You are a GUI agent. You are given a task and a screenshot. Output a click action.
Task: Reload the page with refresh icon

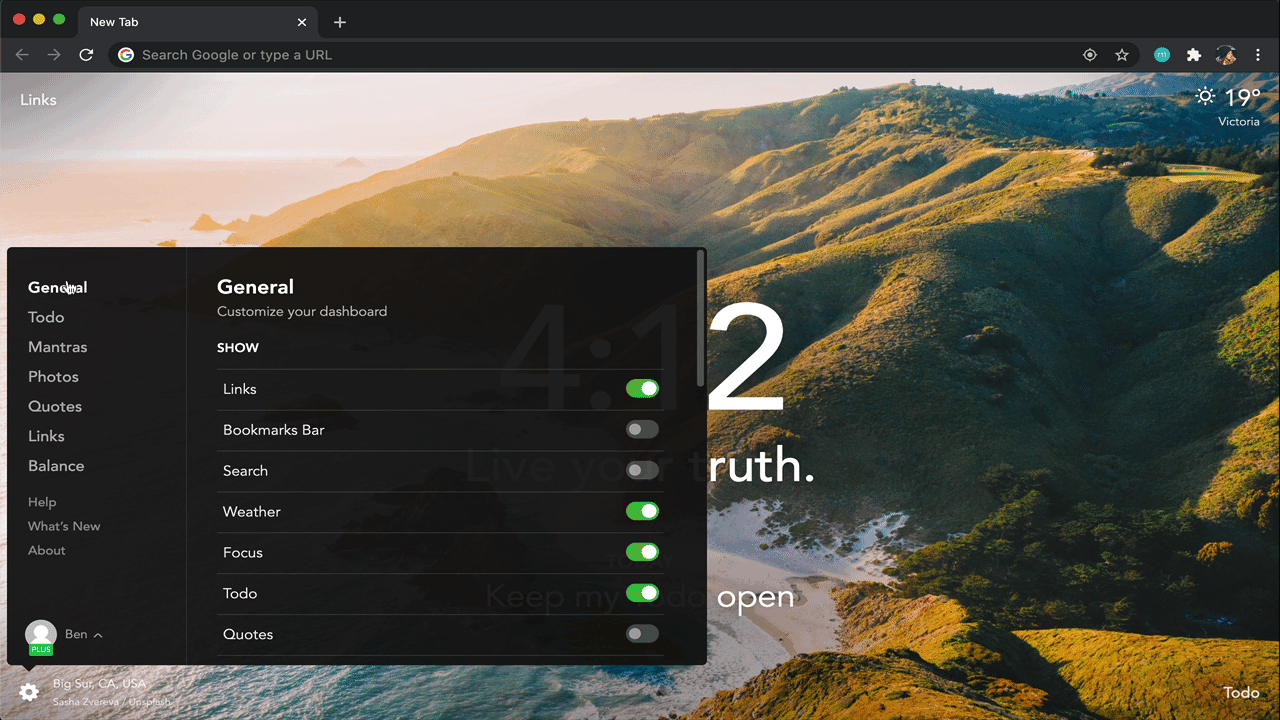[86, 55]
